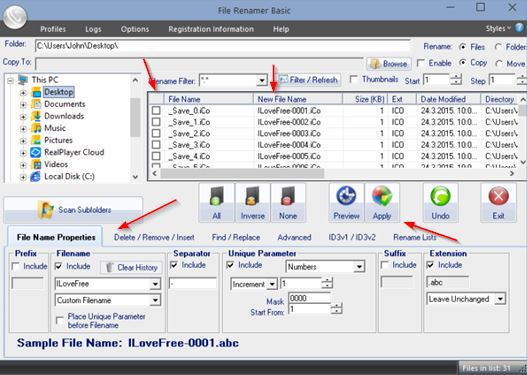Toggle Separator Include checkbox

174,265
